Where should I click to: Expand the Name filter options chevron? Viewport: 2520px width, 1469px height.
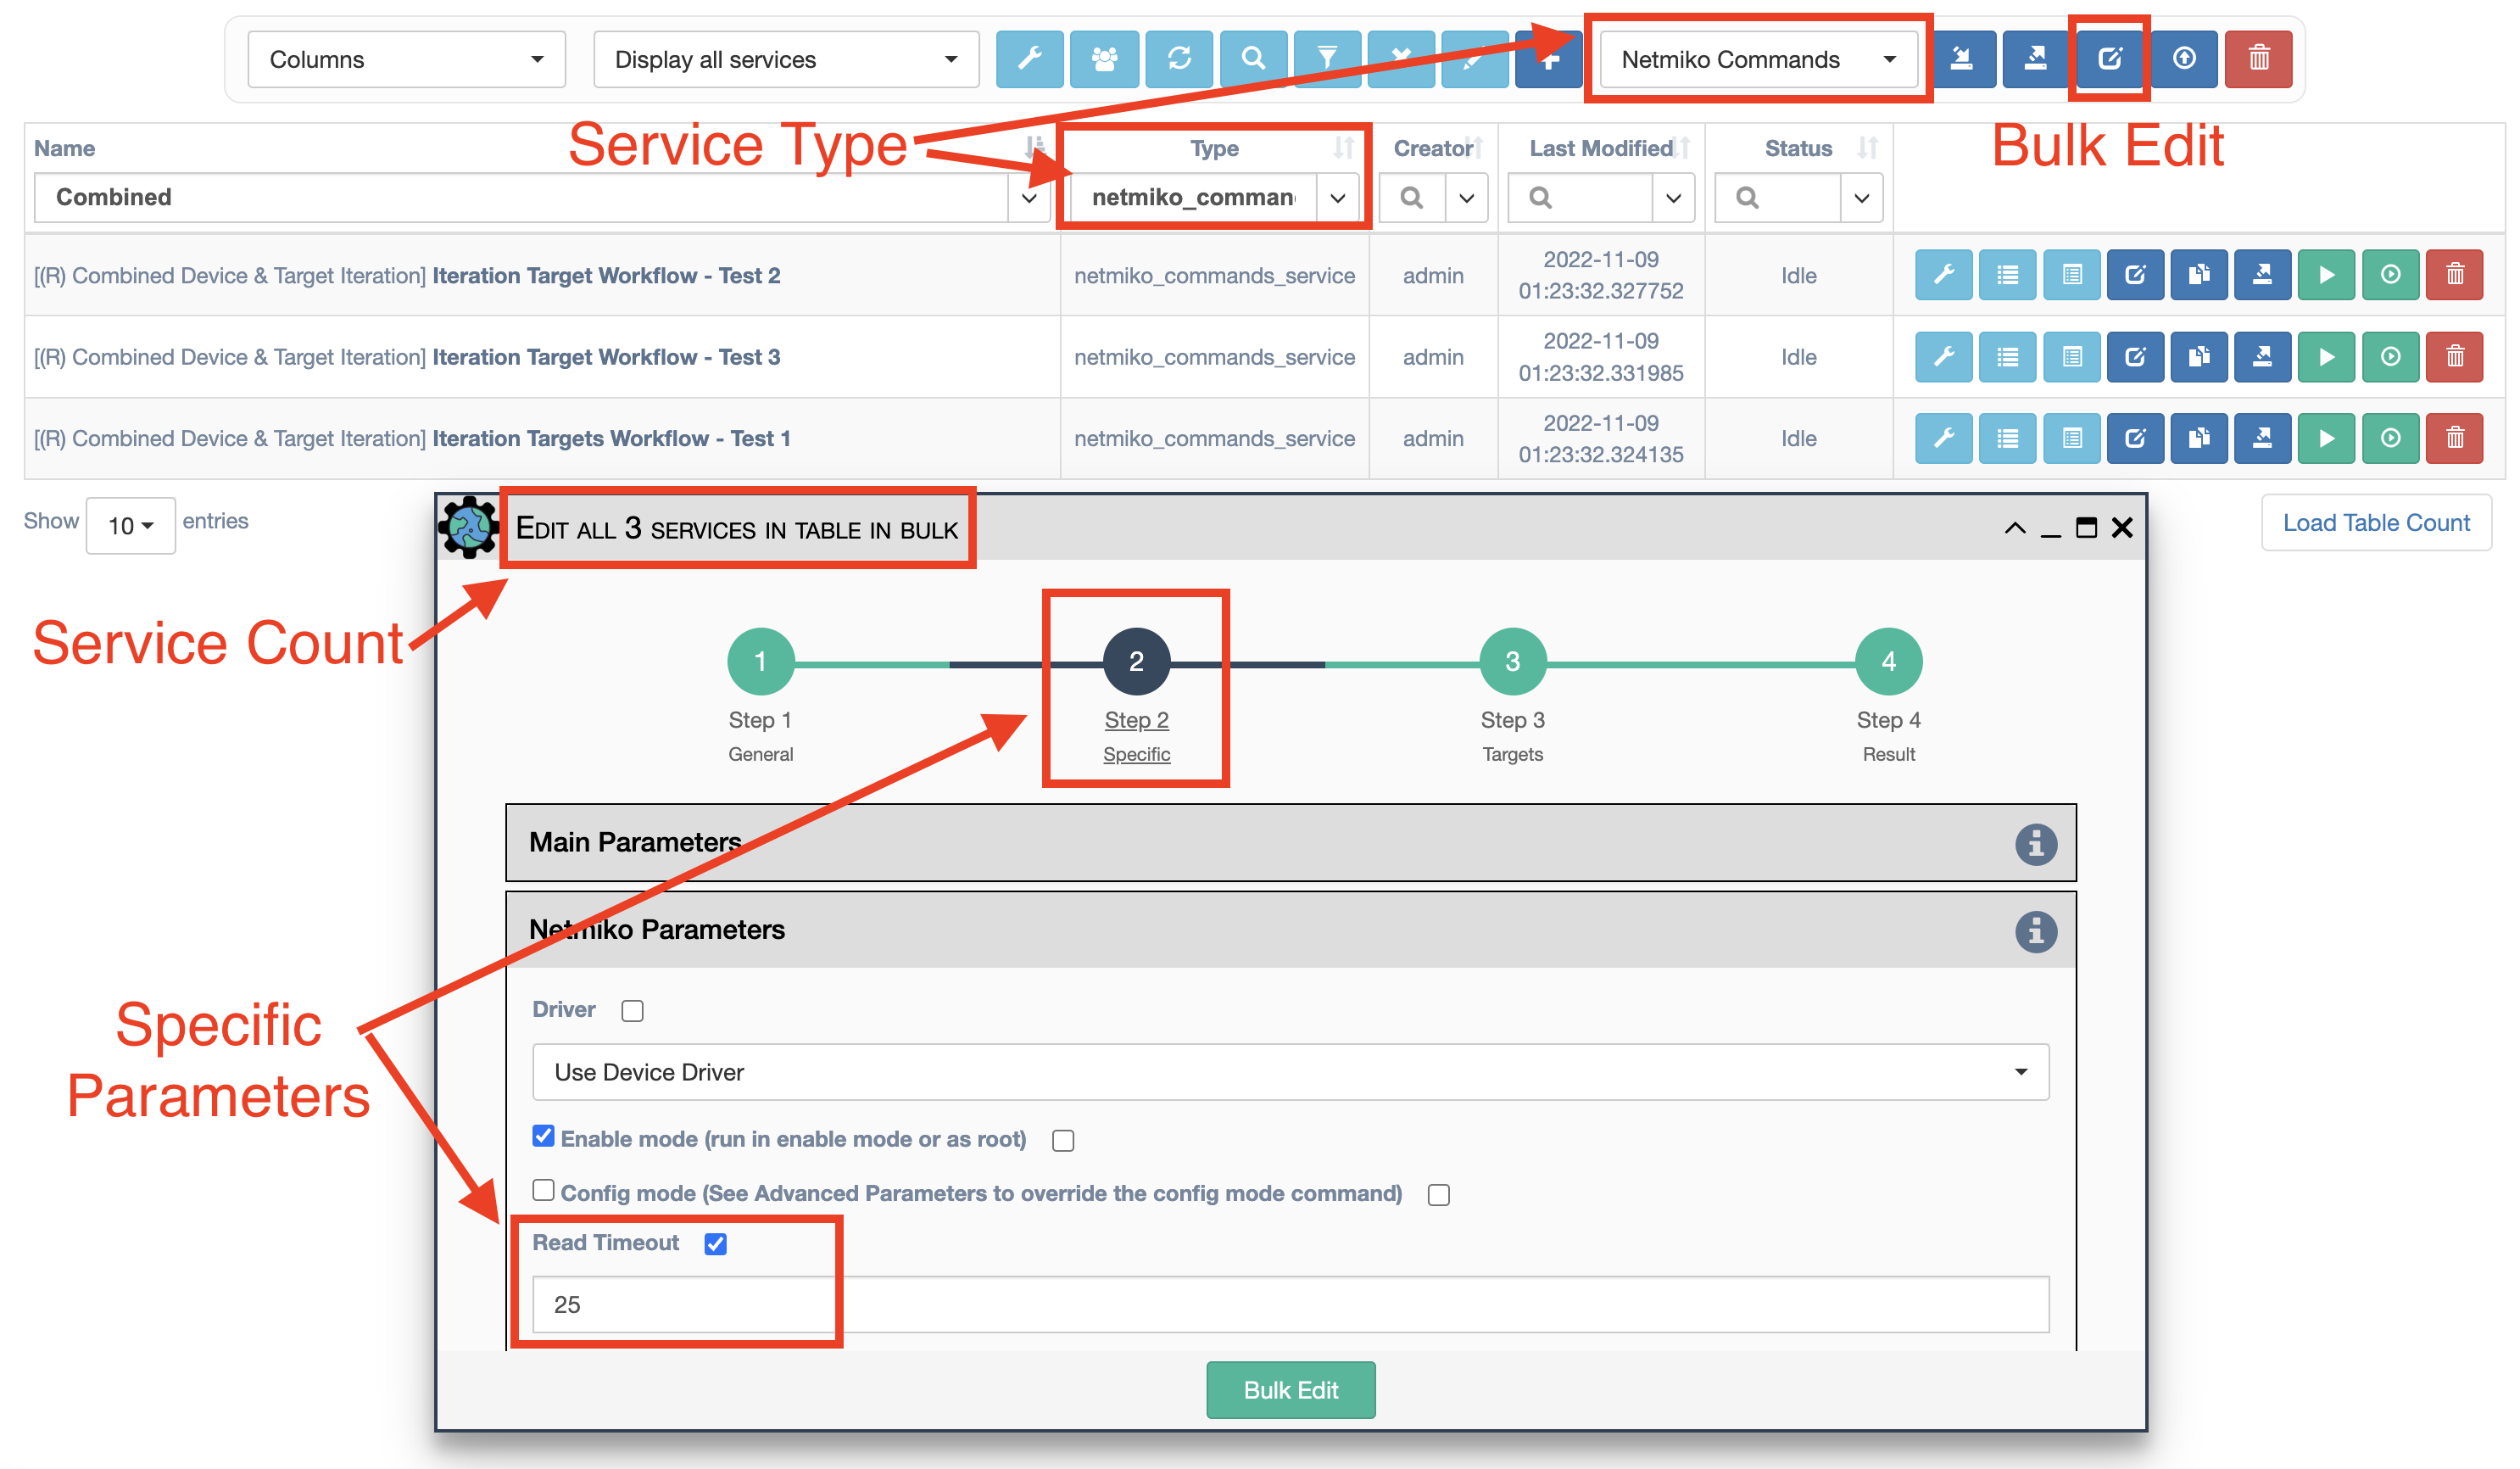coord(1029,198)
